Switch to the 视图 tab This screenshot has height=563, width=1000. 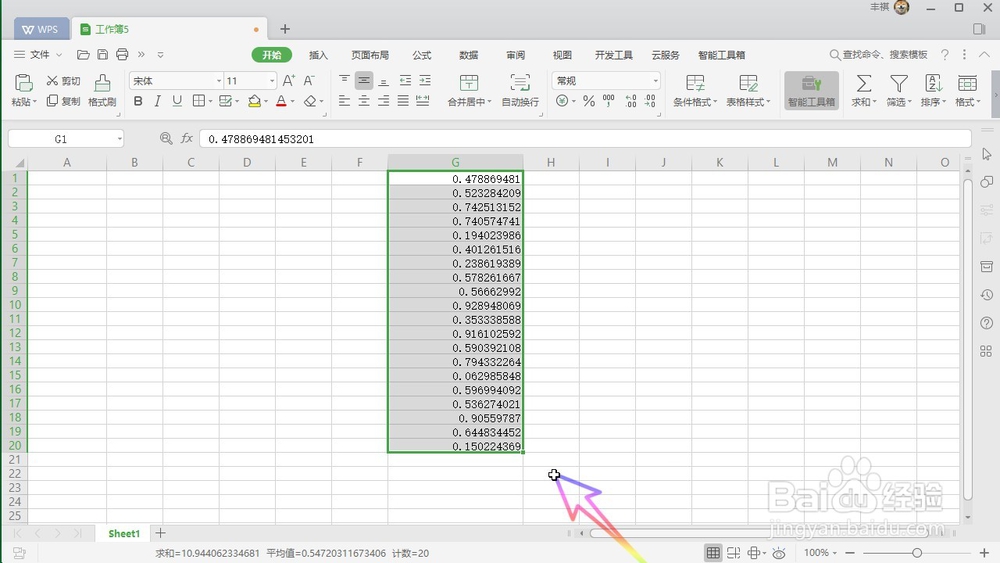562,55
